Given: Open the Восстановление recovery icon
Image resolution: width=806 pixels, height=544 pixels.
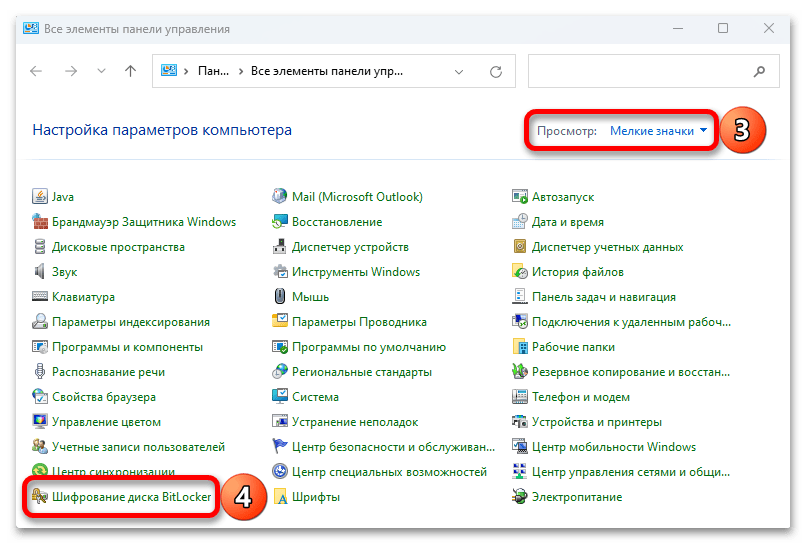Looking at the screenshot, I should point(280,222).
